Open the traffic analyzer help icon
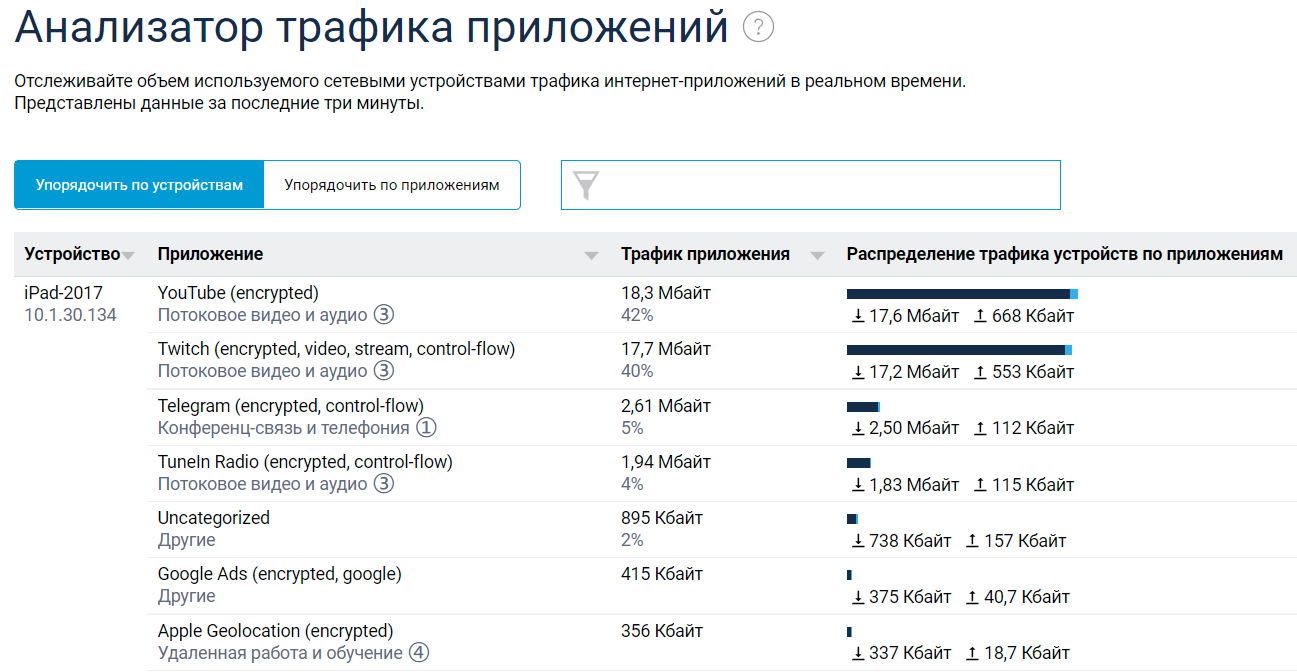1297x672 pixels. tap(758, 27)
